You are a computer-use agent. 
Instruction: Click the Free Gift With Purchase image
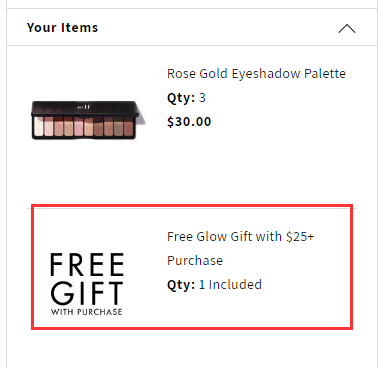87,284
